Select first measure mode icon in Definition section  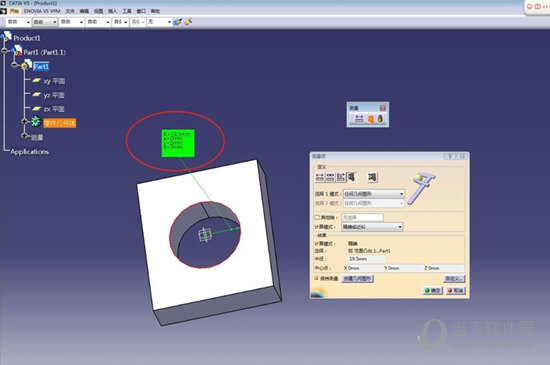click(320, 177)
